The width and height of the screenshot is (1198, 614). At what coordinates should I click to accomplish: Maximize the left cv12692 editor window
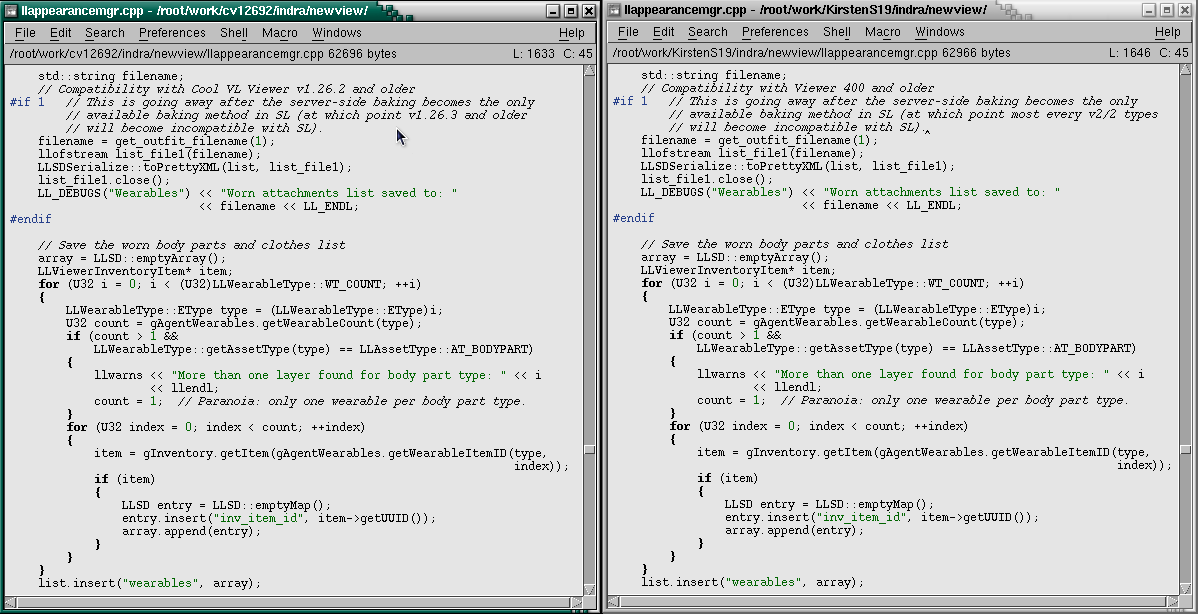click(x=571, y=10)
